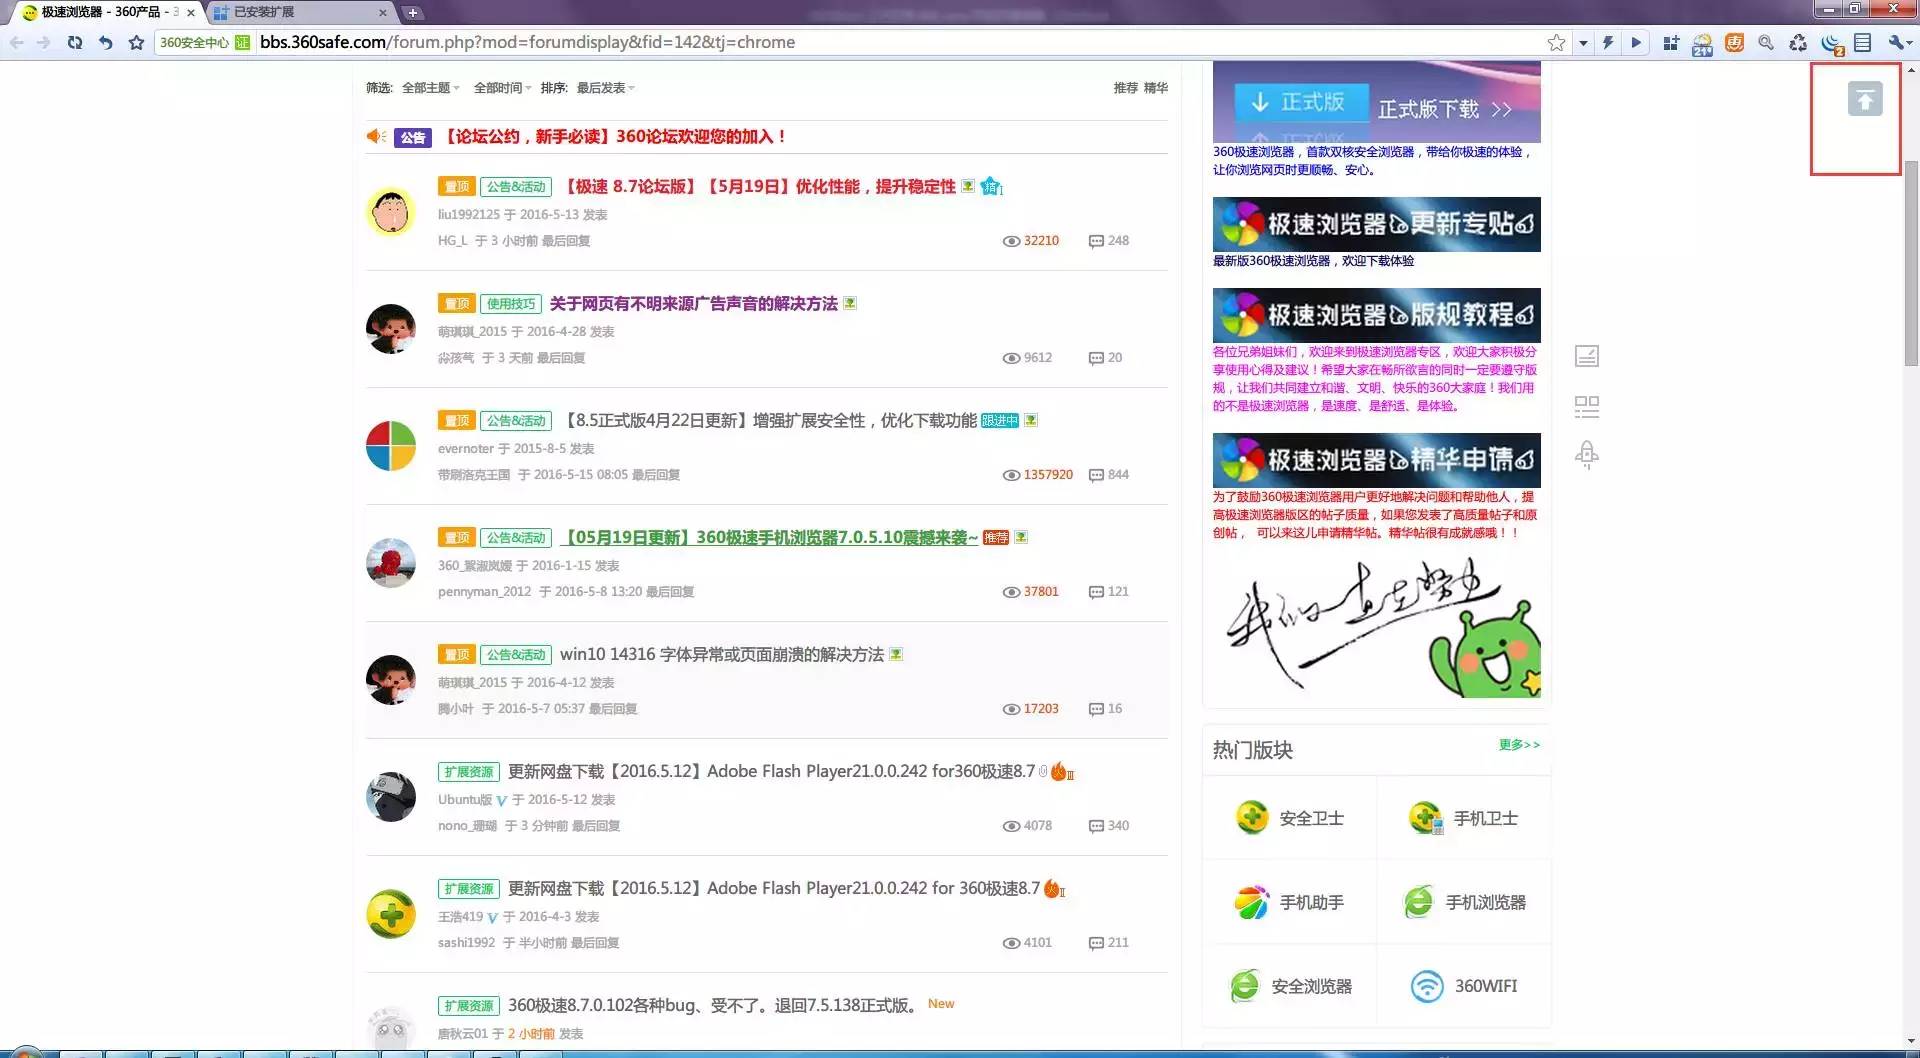Click username nono_珊瑚 last reply
This screenshot has height=1058, width=1920.
pos(467,826)
